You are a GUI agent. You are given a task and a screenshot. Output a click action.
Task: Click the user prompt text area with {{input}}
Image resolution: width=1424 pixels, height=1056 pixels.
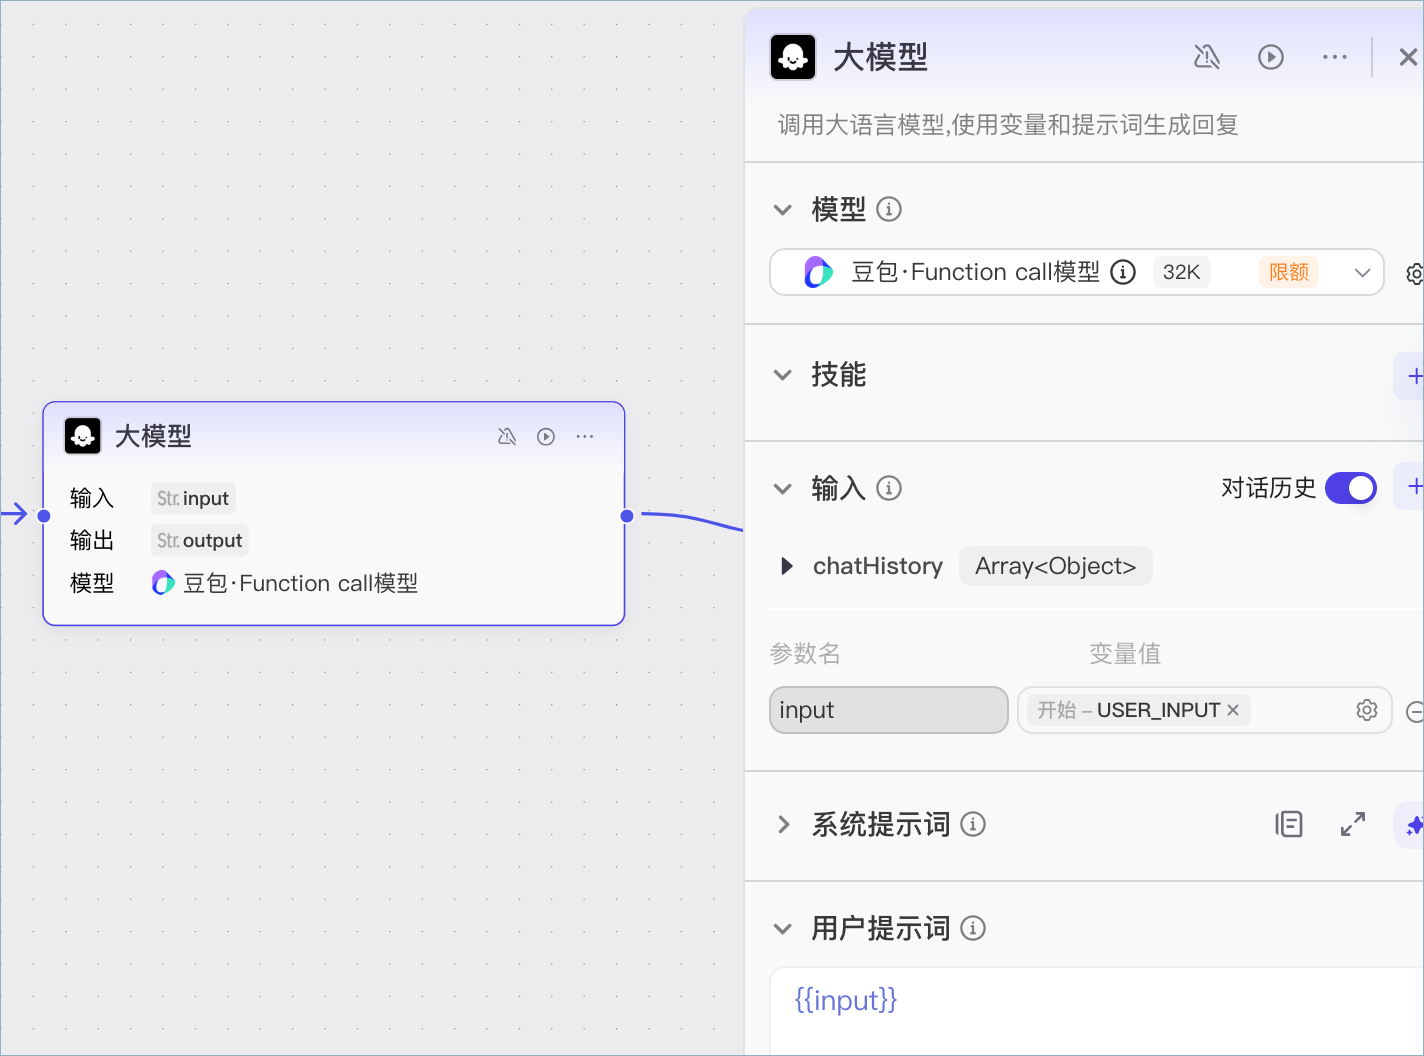[1097, 1010]
